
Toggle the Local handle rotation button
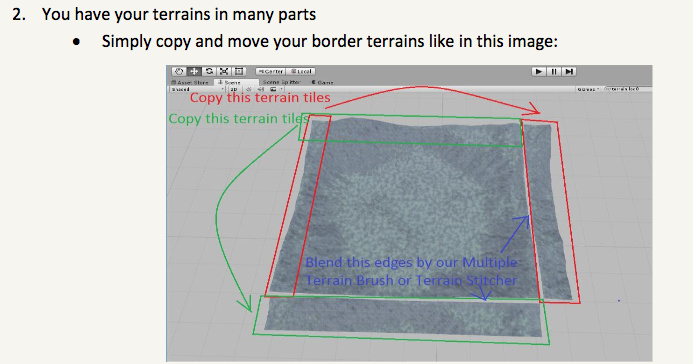coord(301,72)
